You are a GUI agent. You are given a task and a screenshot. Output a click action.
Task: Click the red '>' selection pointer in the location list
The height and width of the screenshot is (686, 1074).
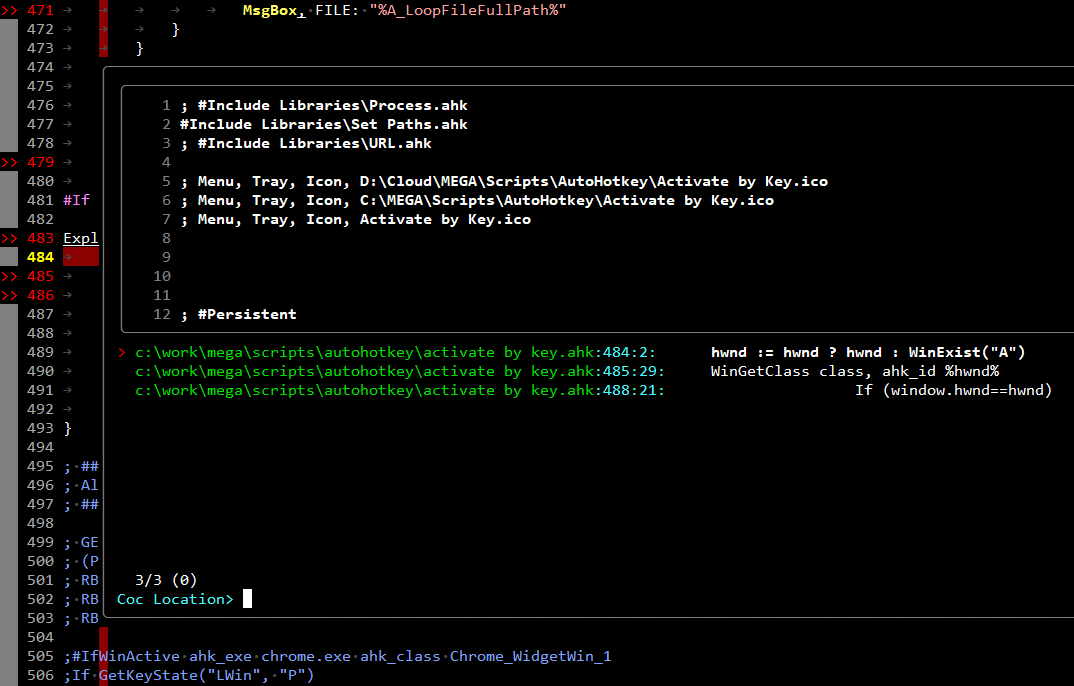[x=122, y=352]
